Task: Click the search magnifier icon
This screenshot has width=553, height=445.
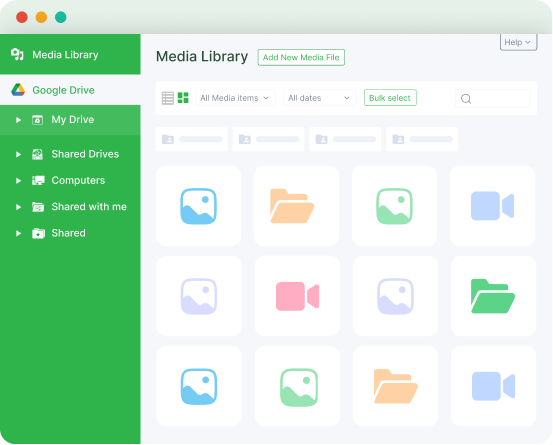Action: (466, 99)
